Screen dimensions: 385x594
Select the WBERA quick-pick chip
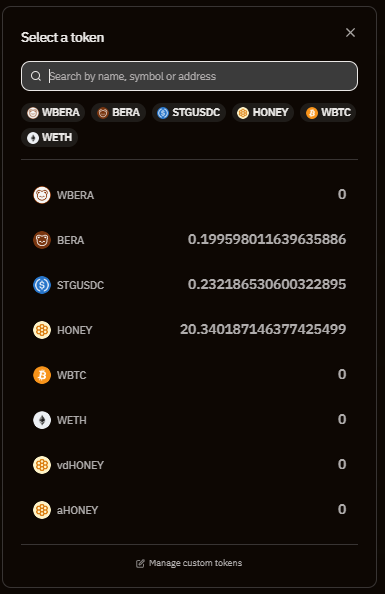pos(53,113)
